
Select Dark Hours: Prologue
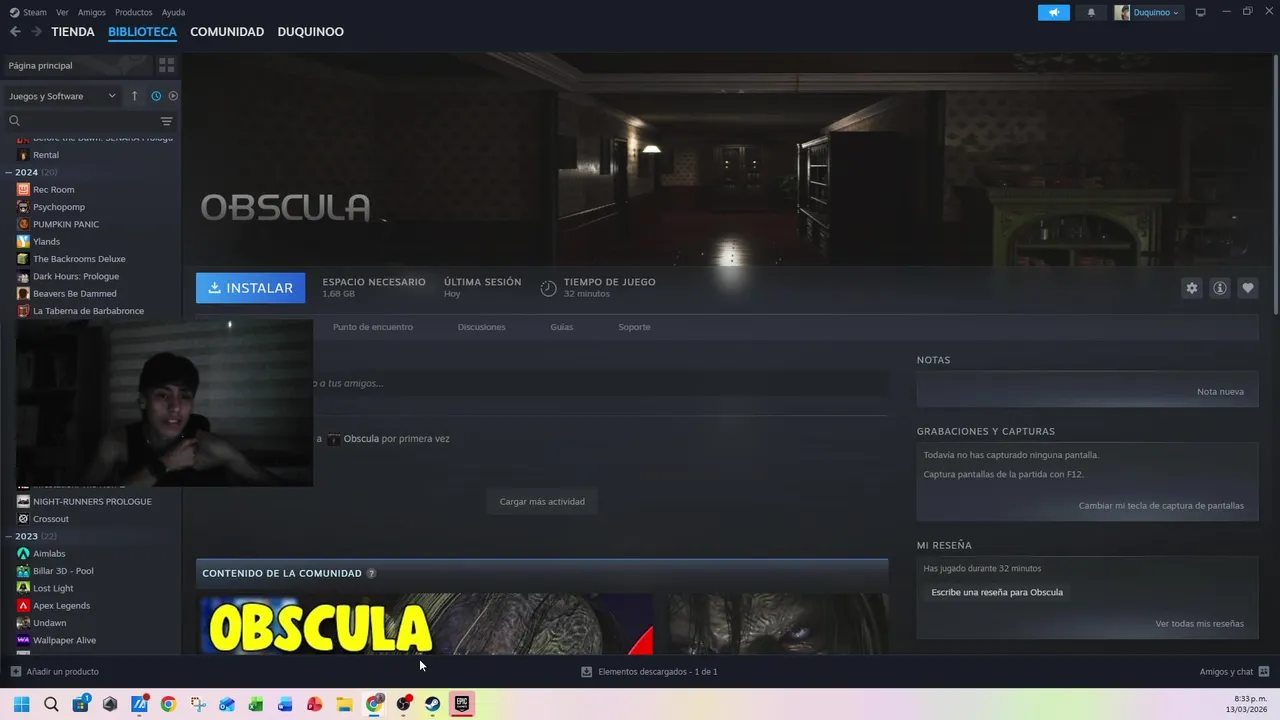(x=75, y=276)
